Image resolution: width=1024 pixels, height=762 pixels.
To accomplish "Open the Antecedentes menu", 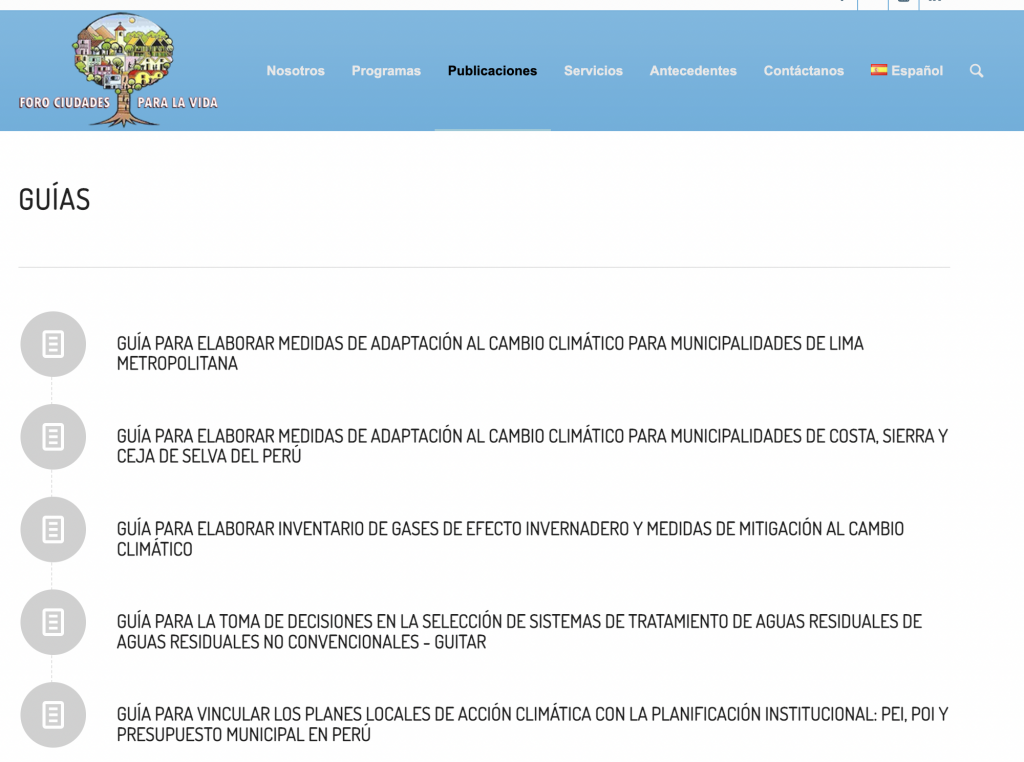I will [x=693, y=71].
